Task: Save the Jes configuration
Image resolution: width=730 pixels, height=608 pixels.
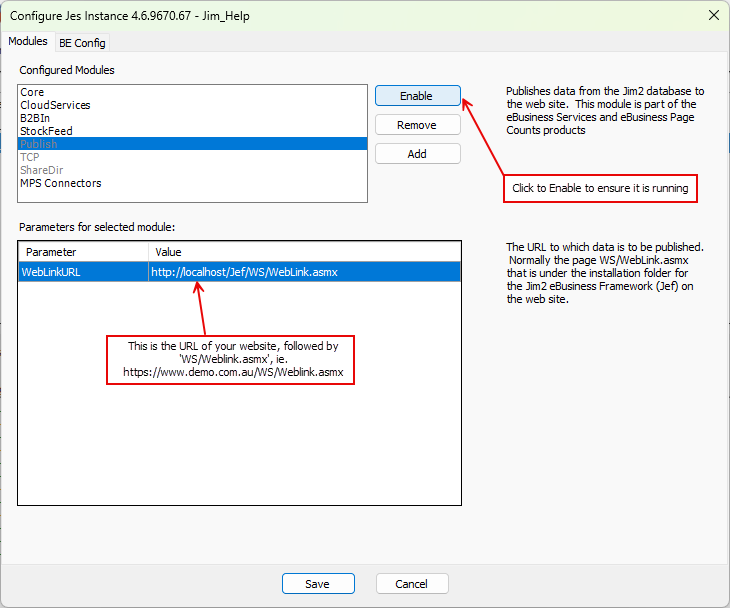Action: 318,584
